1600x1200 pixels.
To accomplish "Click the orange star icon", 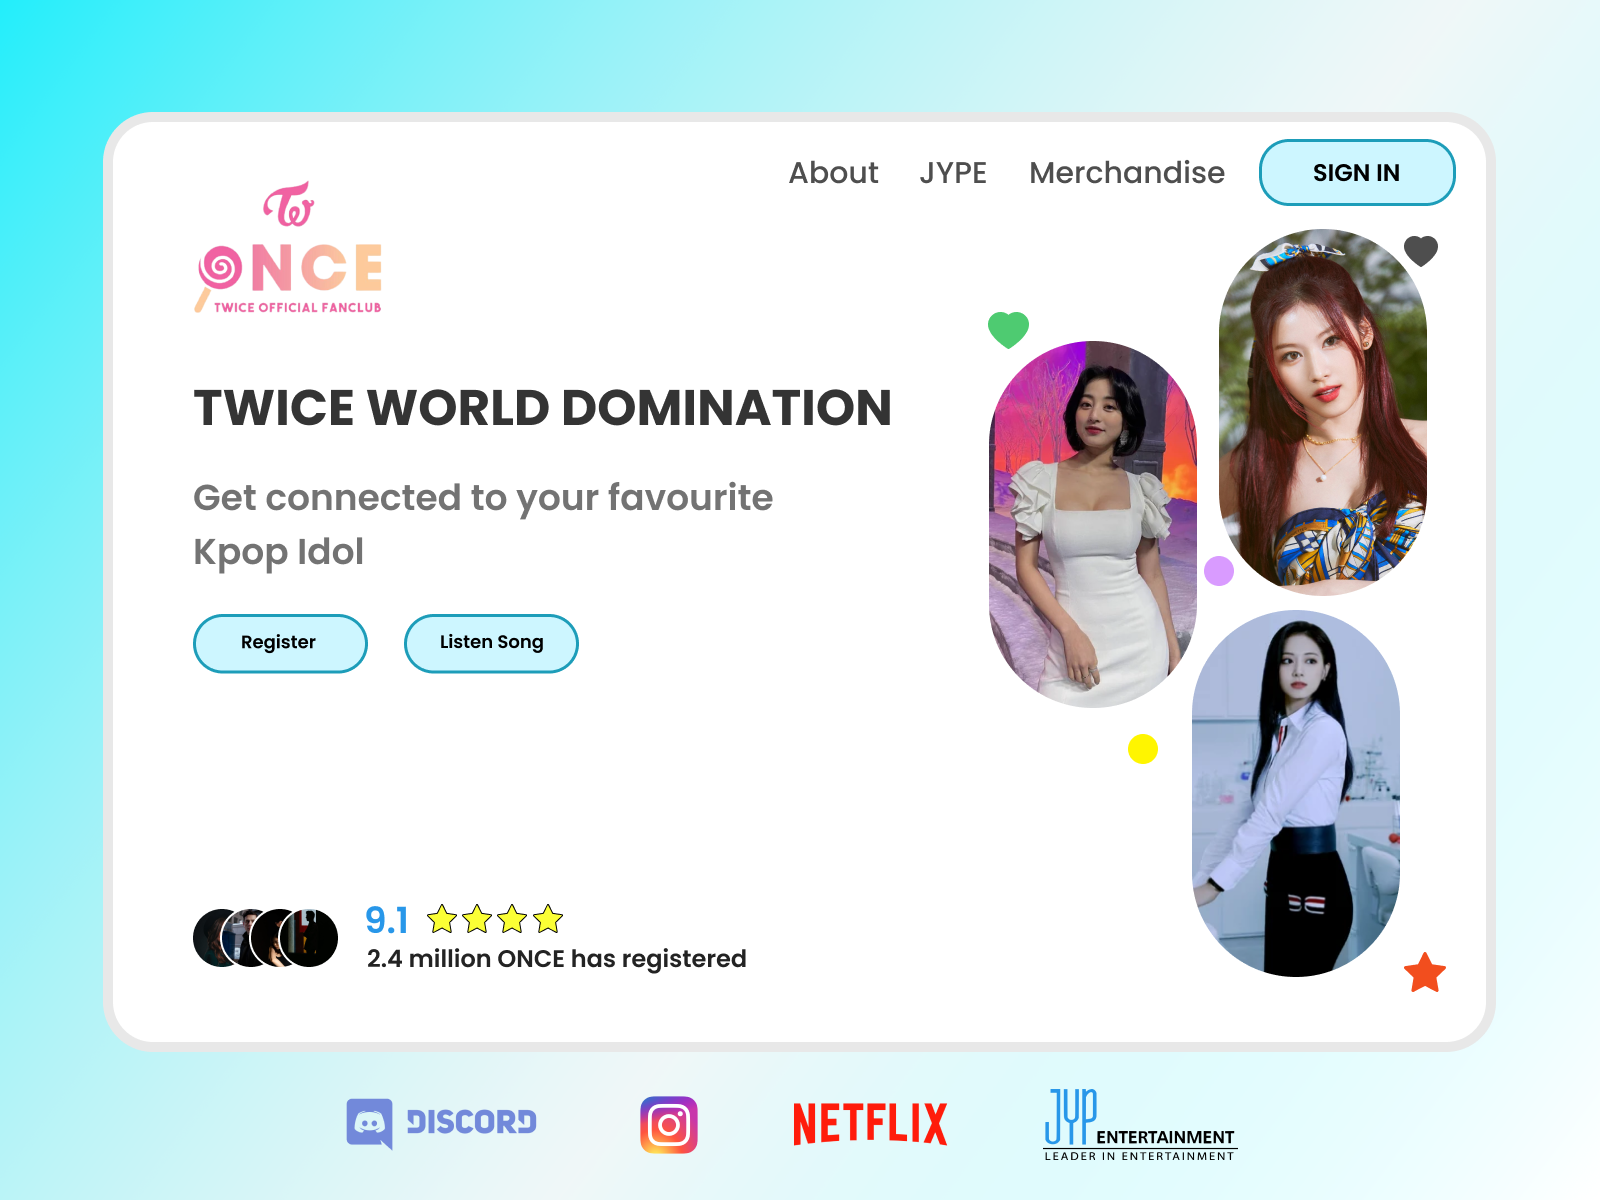I will (x=1425, y=972).
